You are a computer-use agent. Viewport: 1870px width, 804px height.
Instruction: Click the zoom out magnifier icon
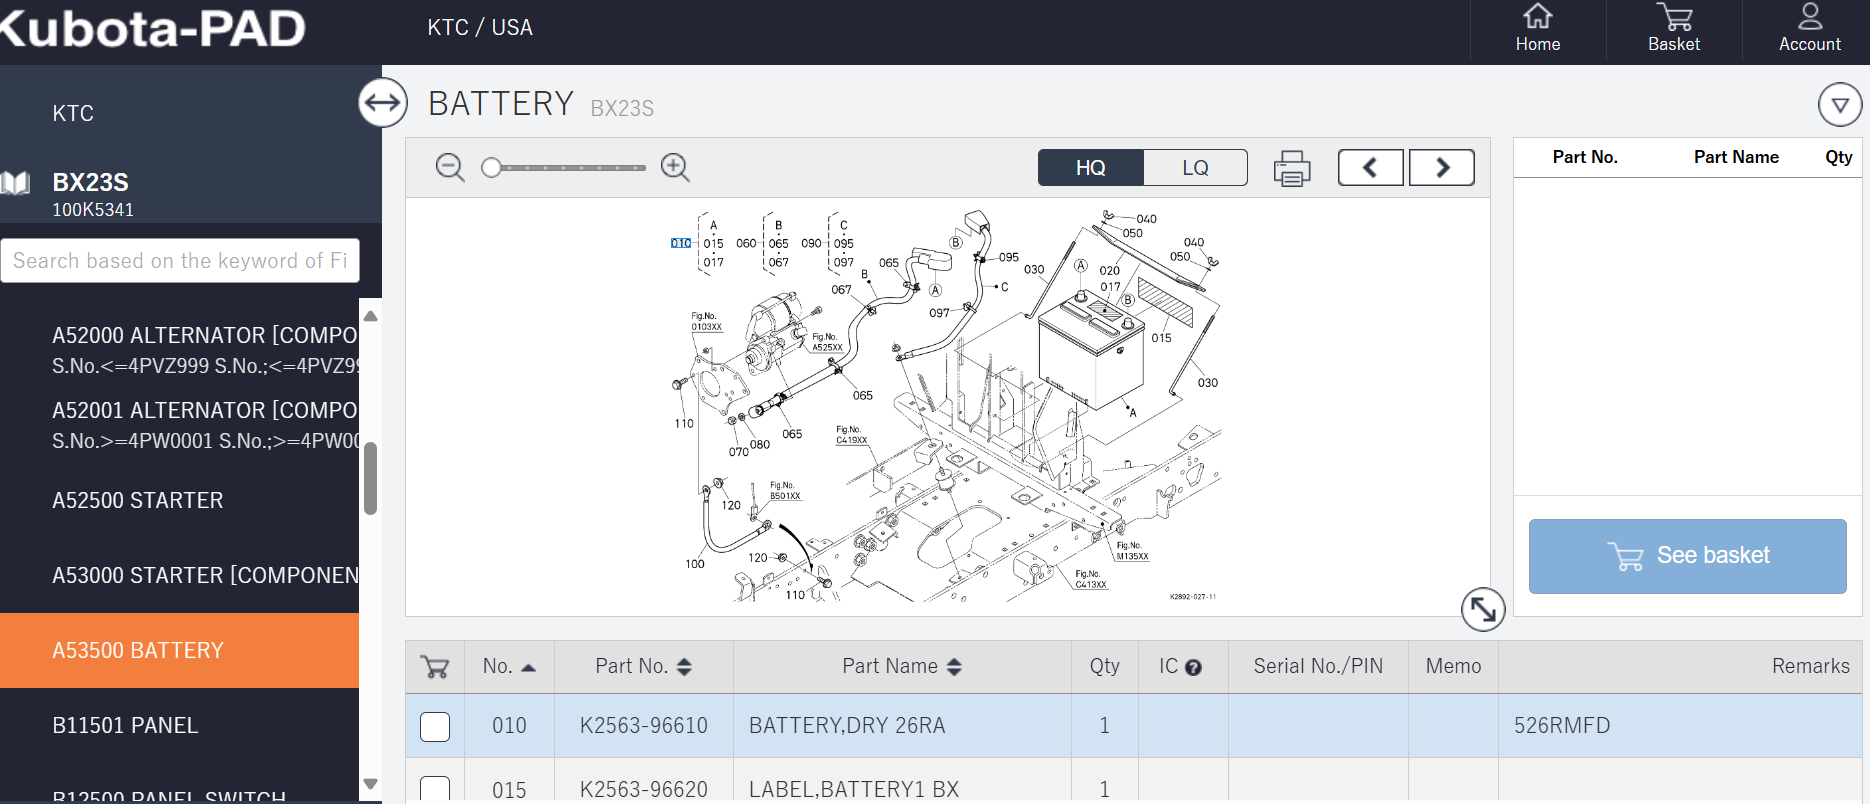coord(450,167)
